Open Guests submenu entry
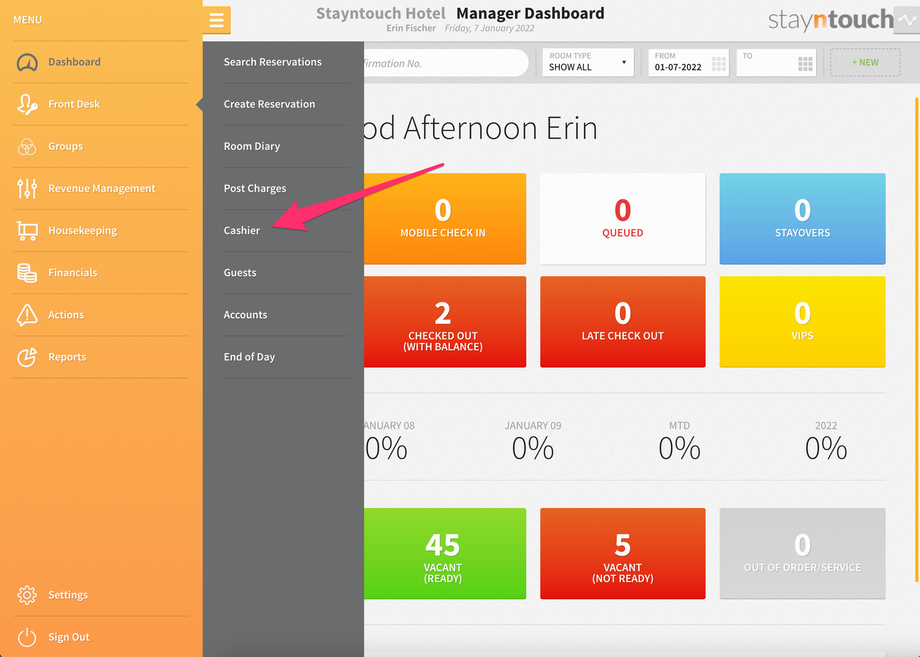This screenshot has width=920, height=657. click(x=240, y=273)
